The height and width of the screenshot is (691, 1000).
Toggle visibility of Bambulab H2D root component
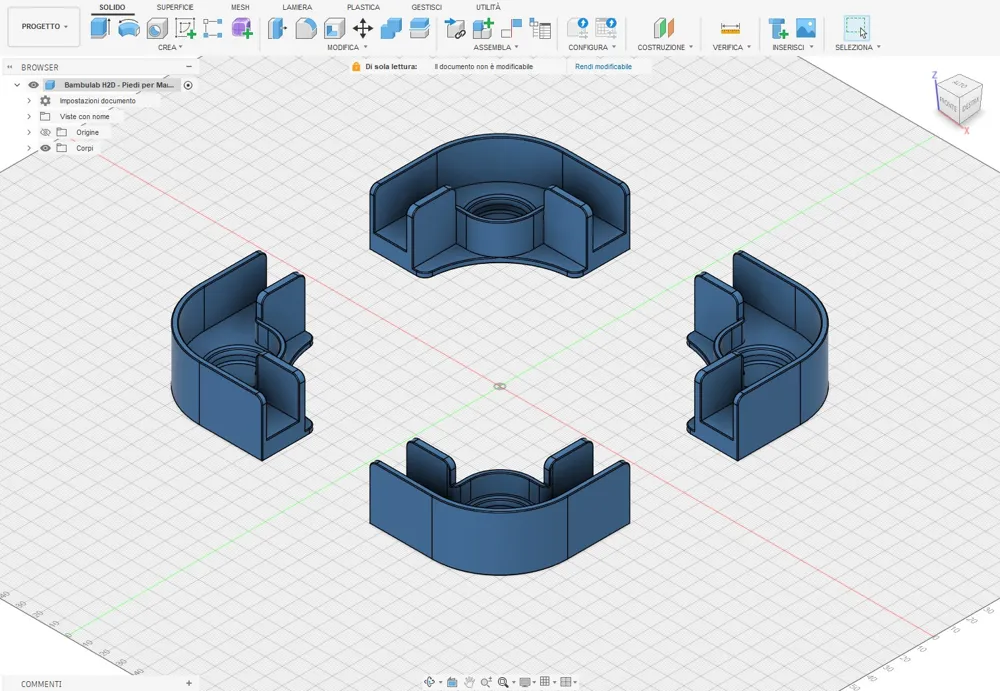pos(34,85)
